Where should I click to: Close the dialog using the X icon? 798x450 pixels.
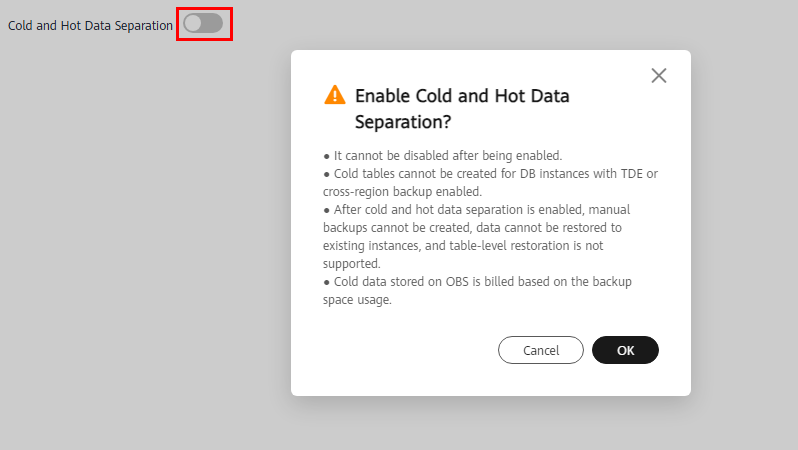(659, 76)
